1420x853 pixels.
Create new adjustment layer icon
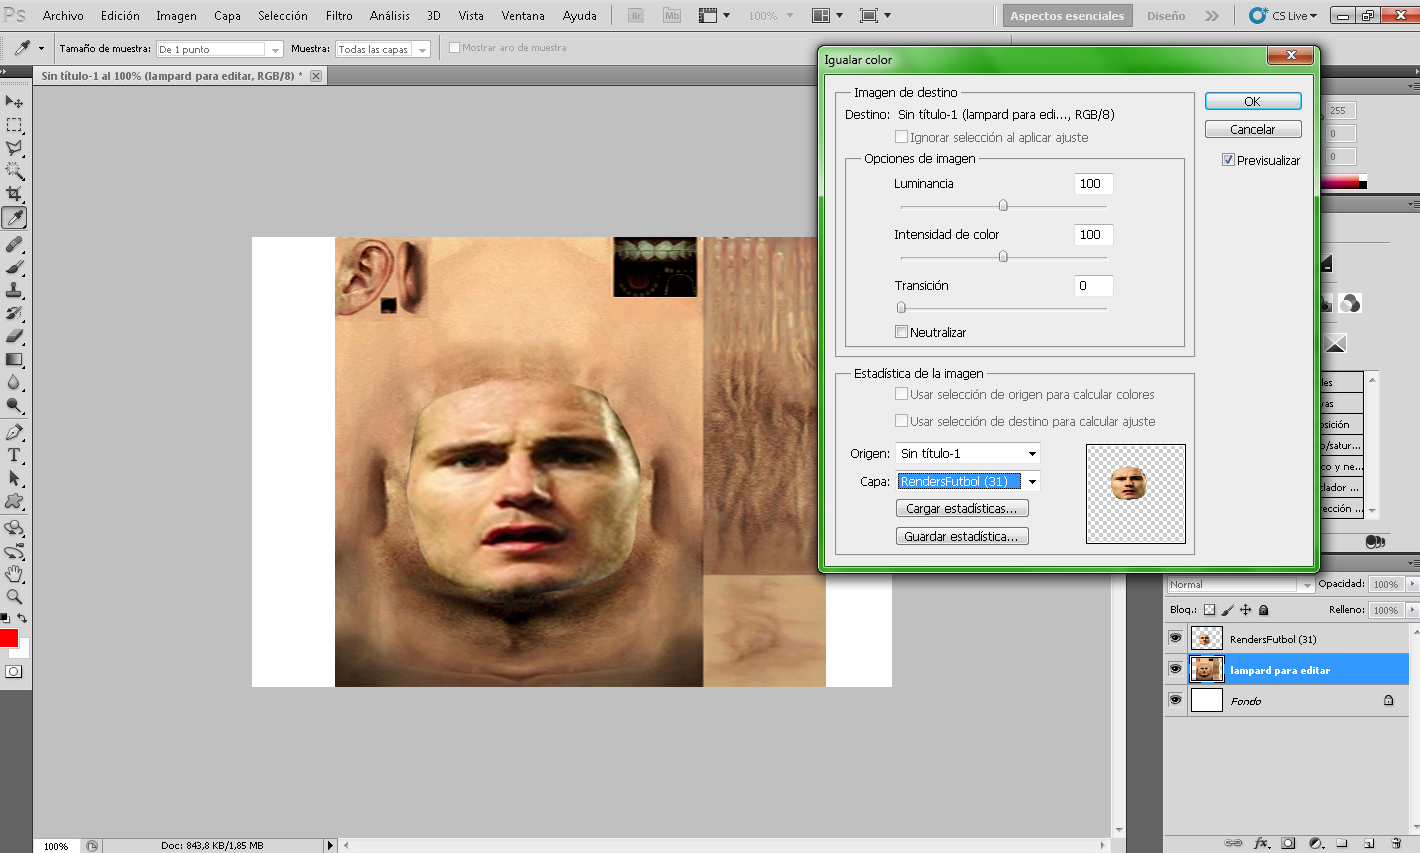[x=1316, y=843]
